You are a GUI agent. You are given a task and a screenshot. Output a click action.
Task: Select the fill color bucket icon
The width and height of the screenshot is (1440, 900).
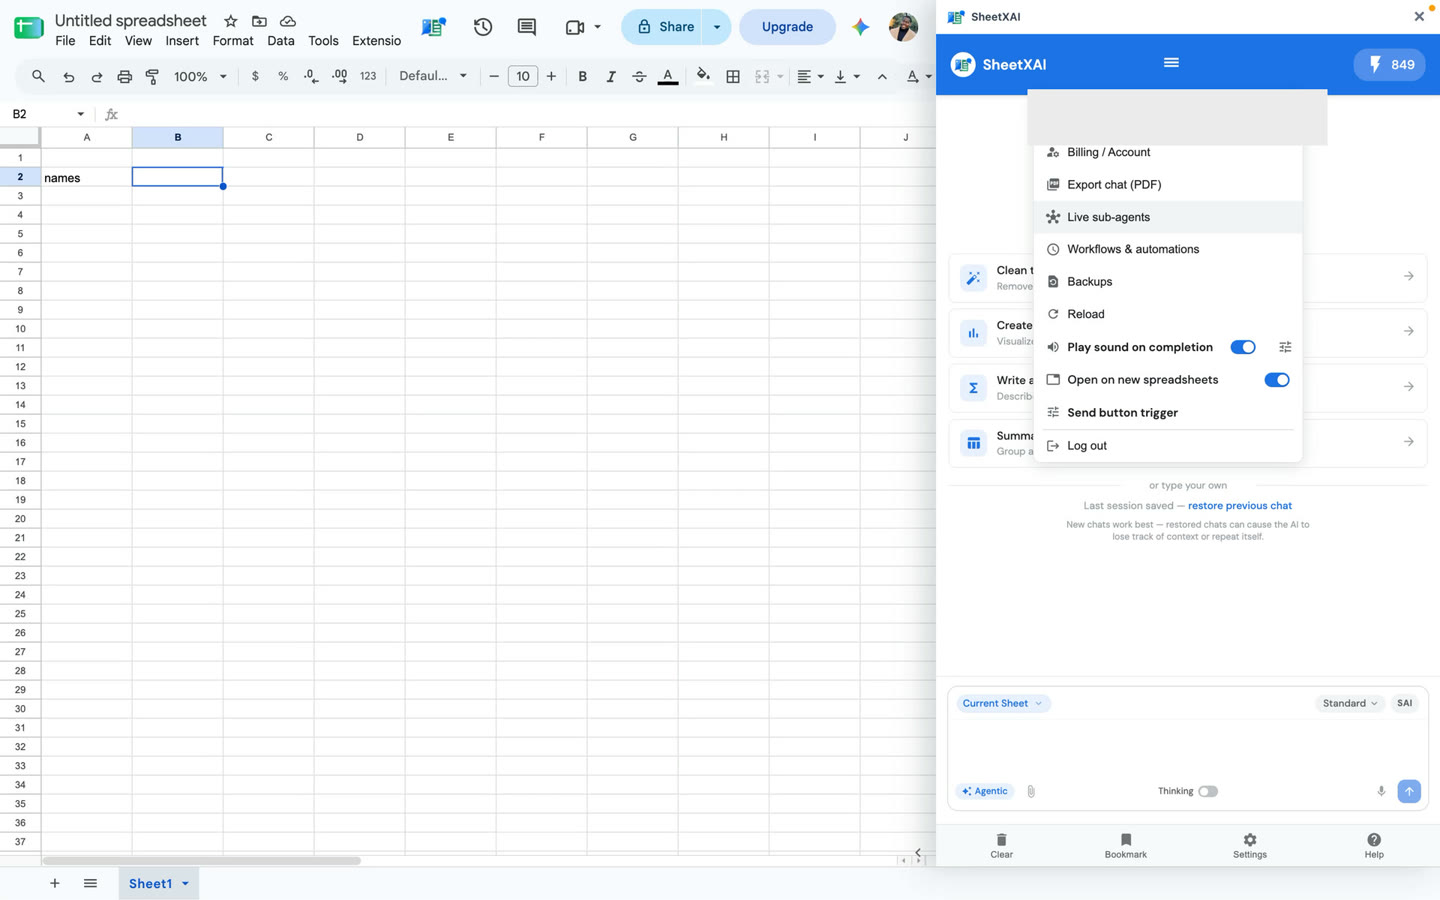point(703,75)
